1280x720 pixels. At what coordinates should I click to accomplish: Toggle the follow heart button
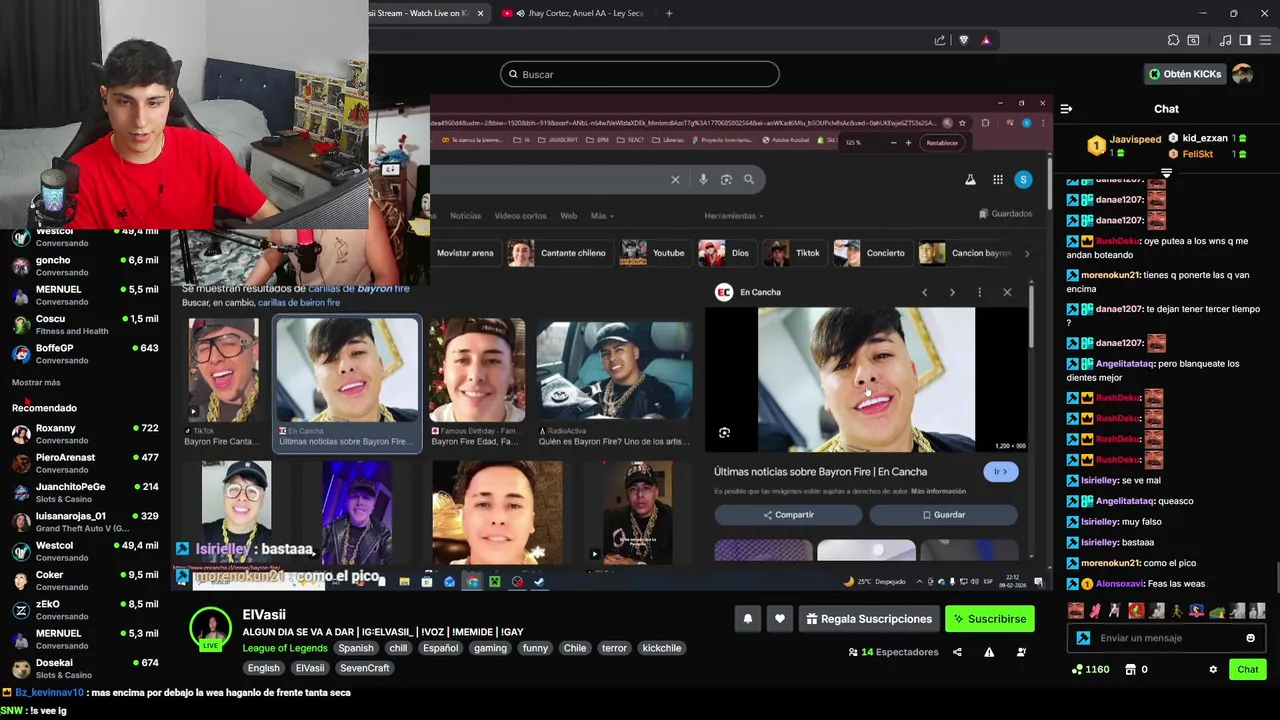(780, 619)
